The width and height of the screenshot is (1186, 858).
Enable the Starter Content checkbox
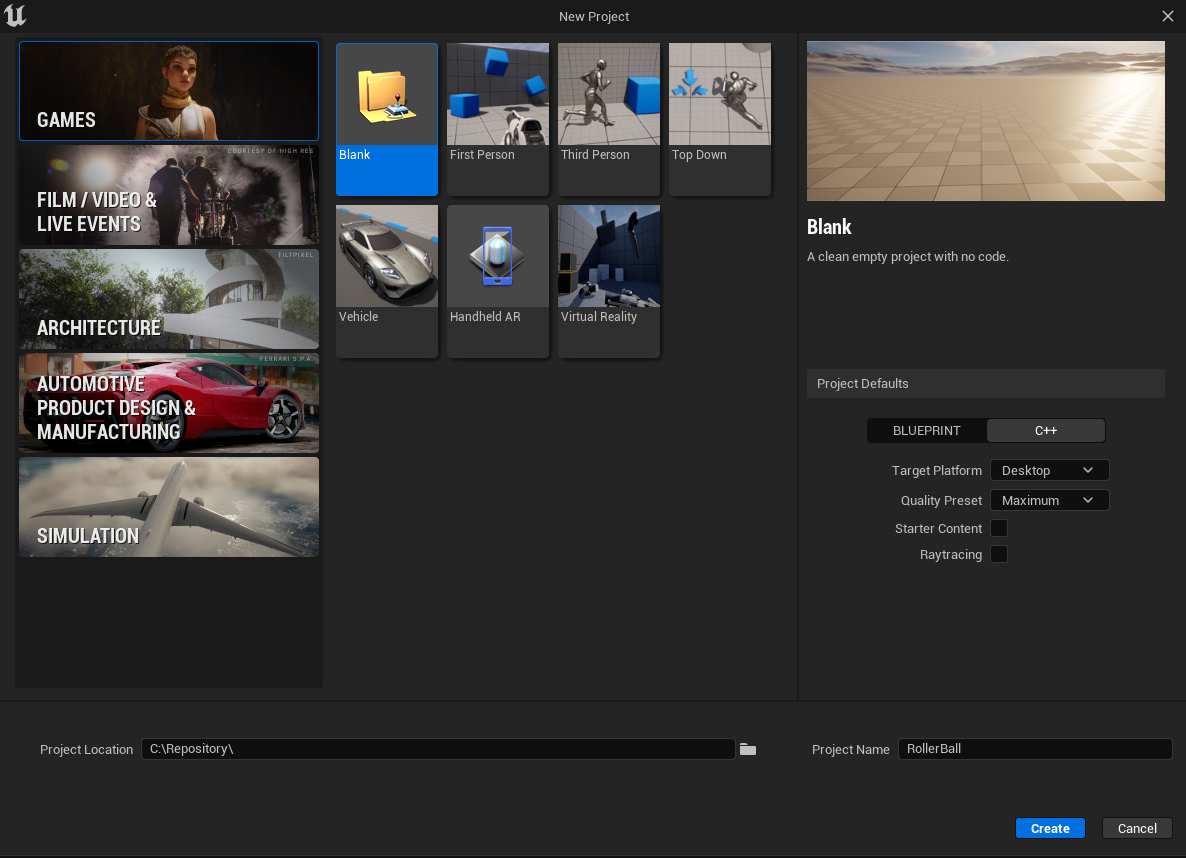998,528
